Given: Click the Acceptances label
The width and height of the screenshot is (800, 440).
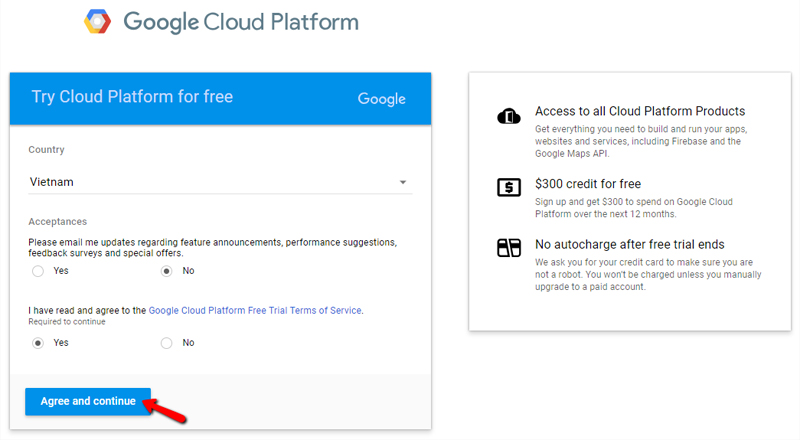Looking at the screenshot, I should pos(58,222).
